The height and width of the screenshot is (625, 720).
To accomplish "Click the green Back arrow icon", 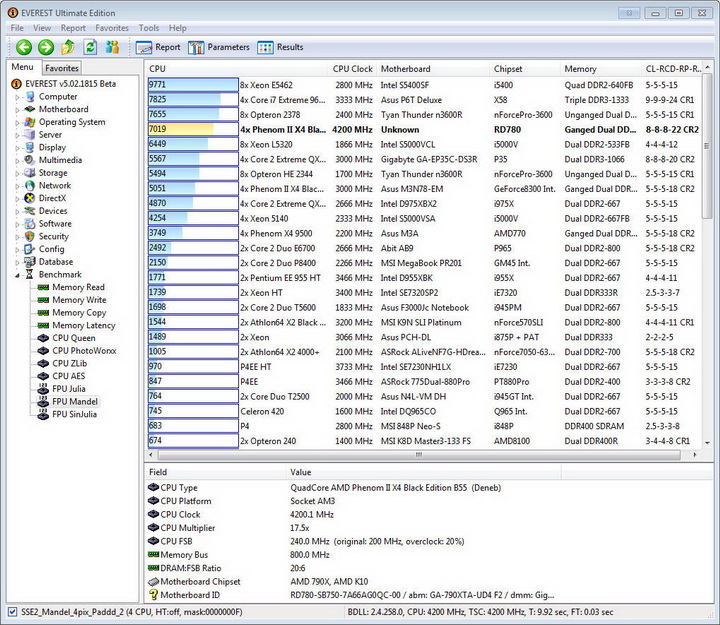I will click(24, 47).
